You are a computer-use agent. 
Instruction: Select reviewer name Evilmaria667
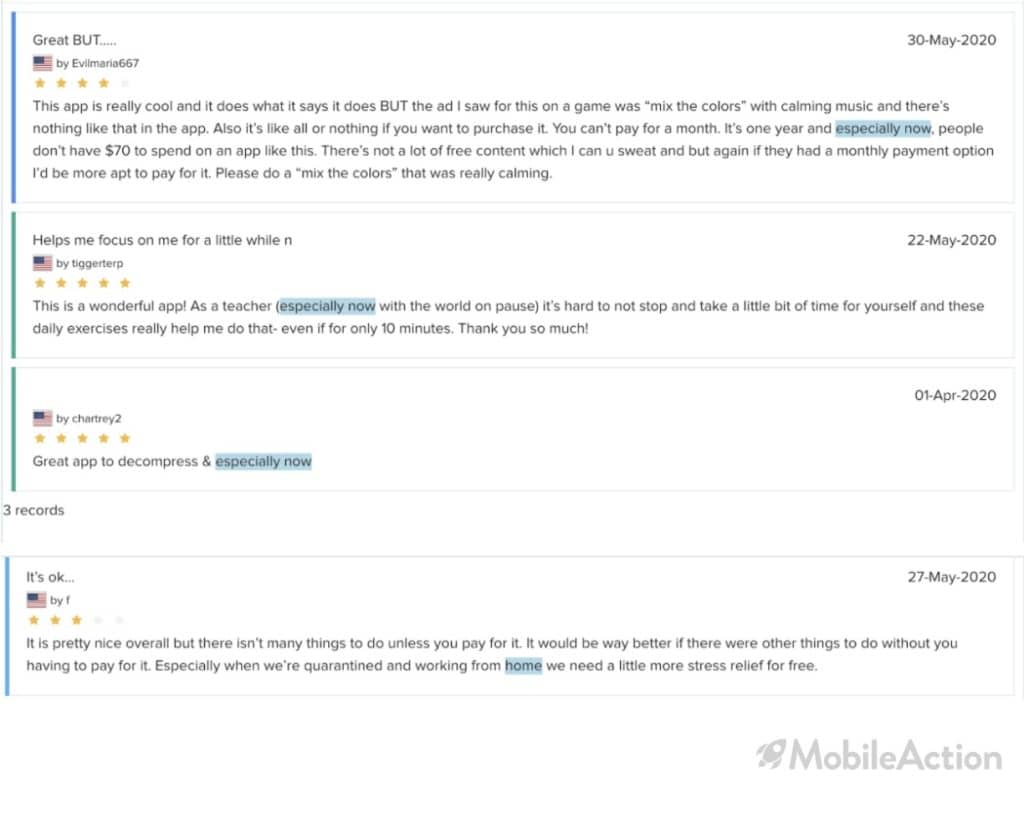[105, 63]
